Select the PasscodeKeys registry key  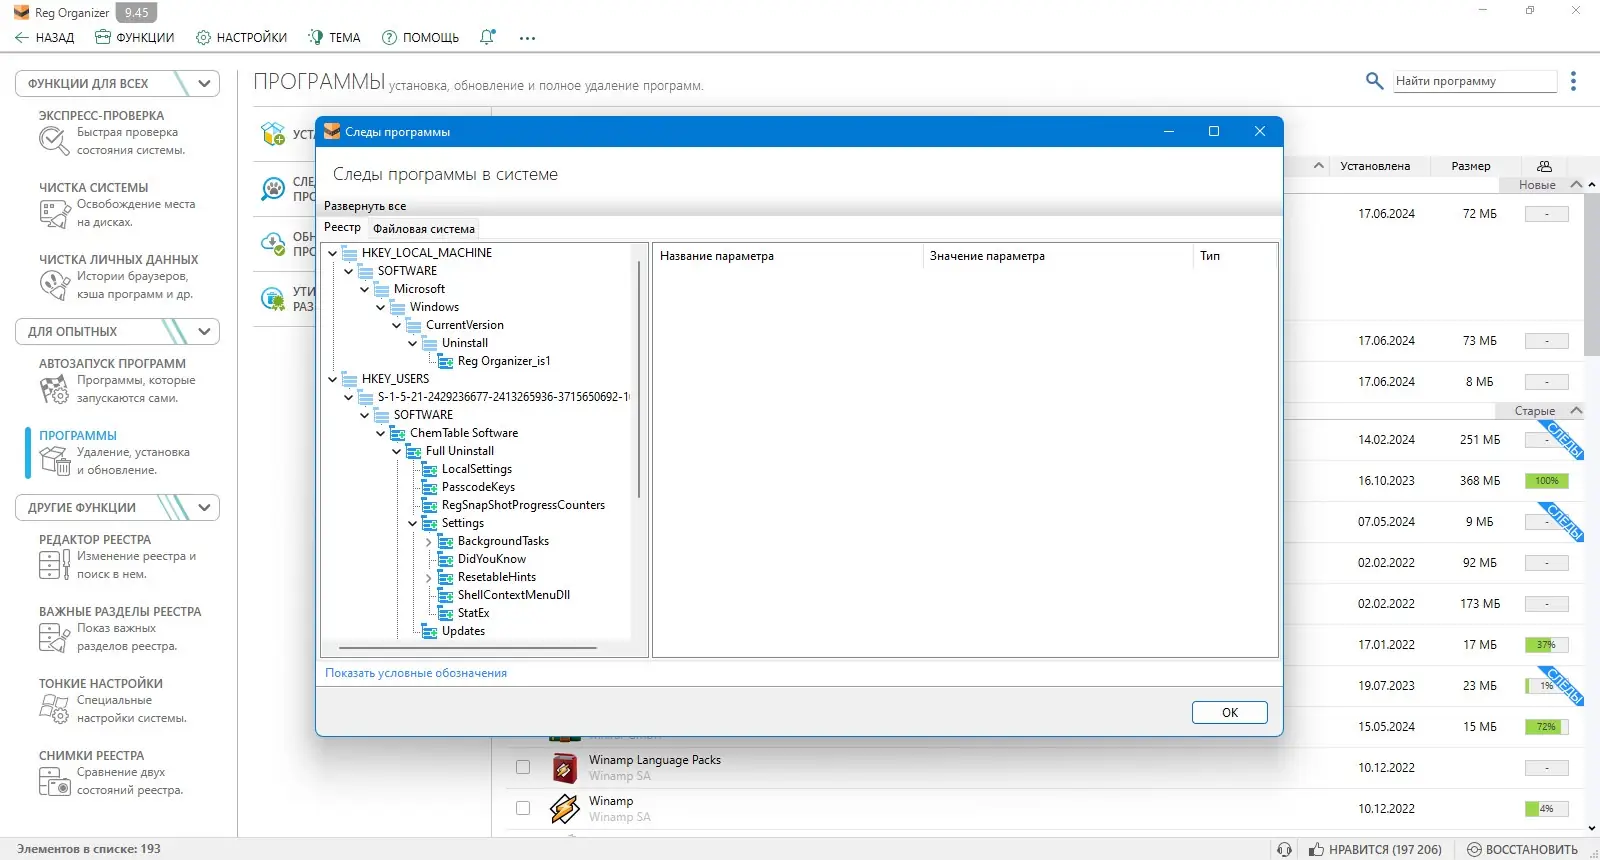tap(478, 487)
